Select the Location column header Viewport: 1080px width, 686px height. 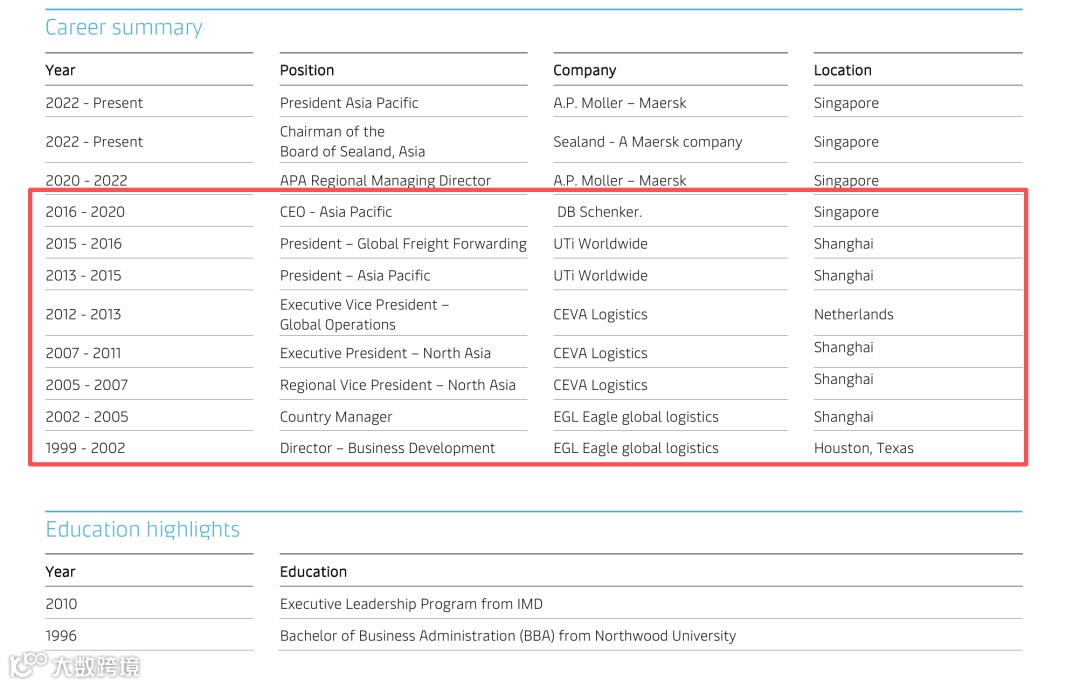(842, 70)
